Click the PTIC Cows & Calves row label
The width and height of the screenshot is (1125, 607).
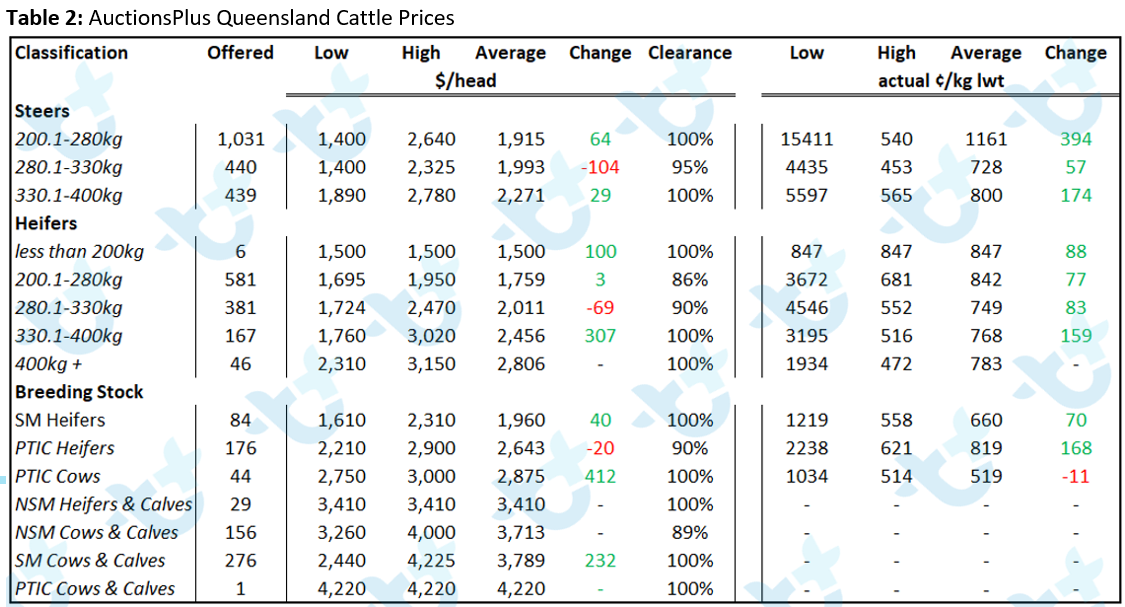(x=95, y=588)
